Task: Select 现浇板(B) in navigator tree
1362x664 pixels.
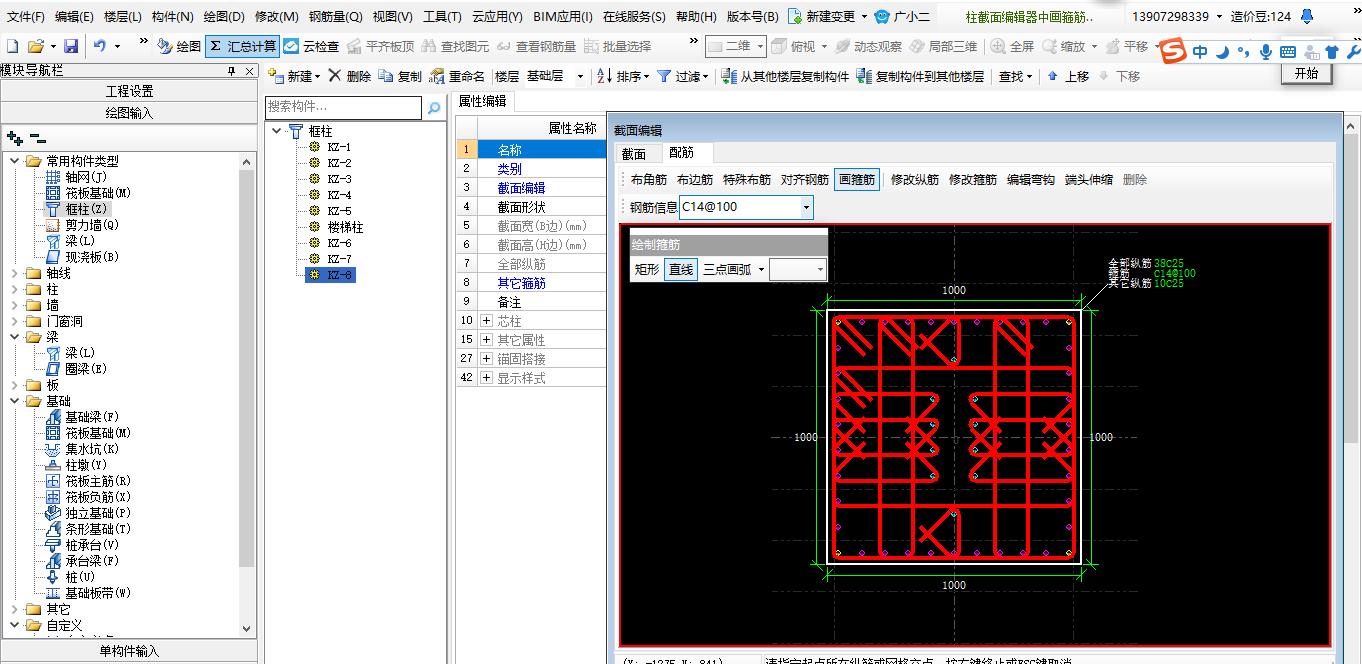Action: (82, 257)
